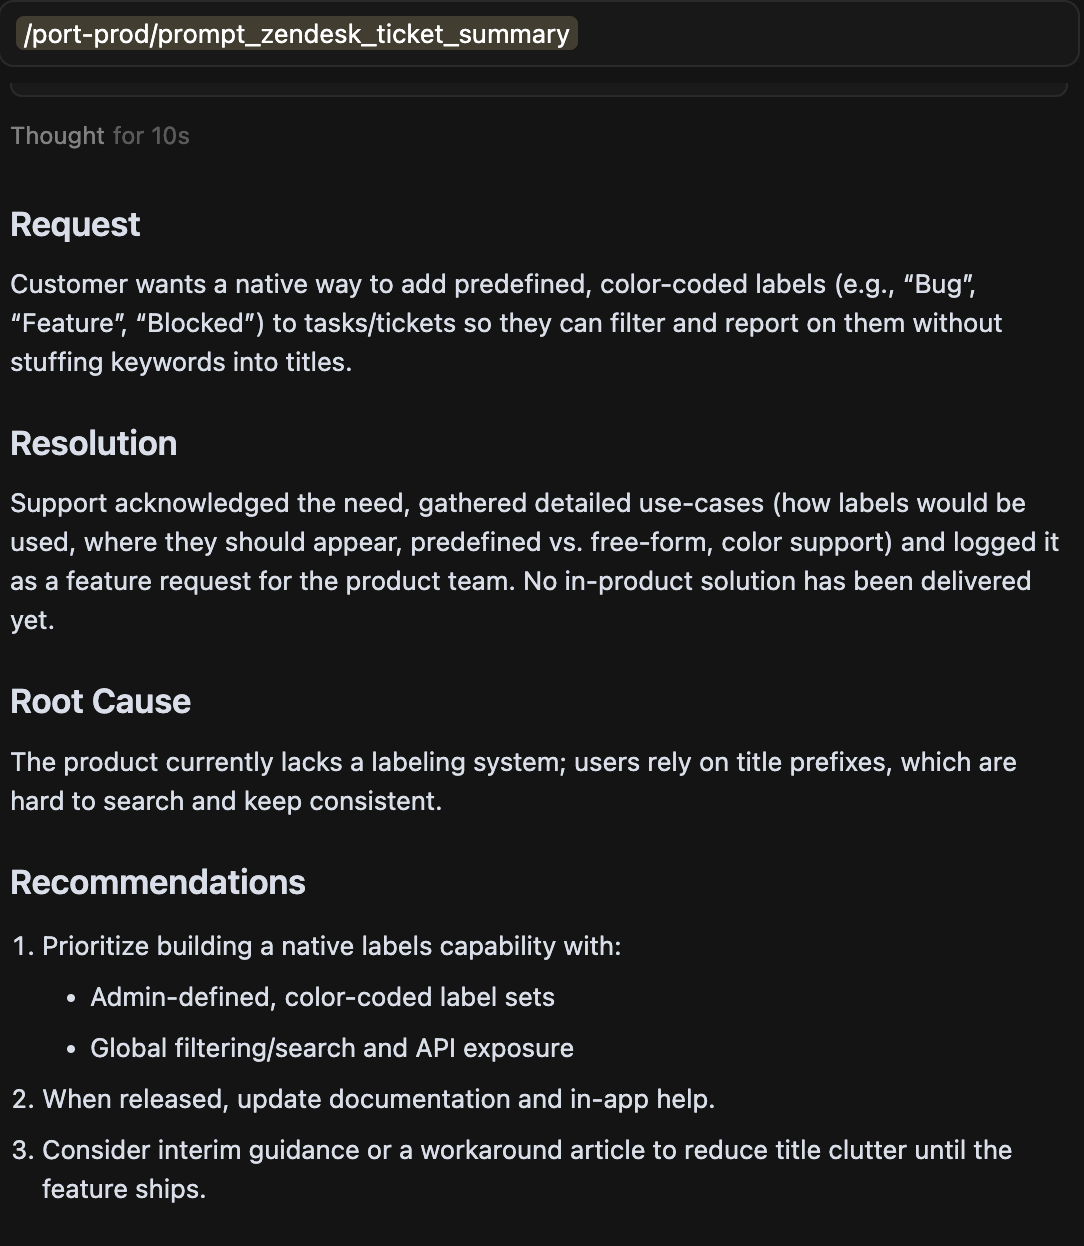Click the bullet "Global filtering/search and API exposure"

point(332,1048)
